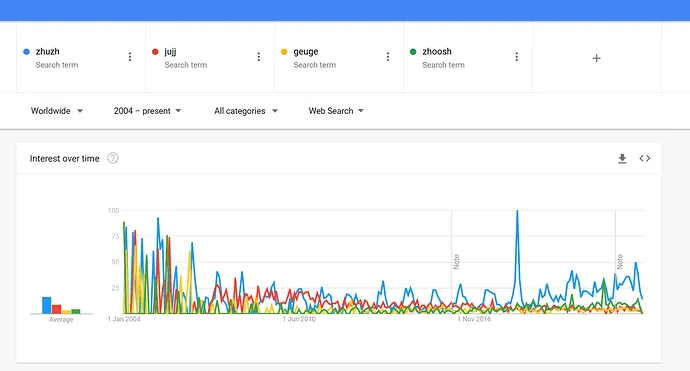Edit the zhuzh search term
This screenshot has width=690, height=371.
(x=48, y=51)
